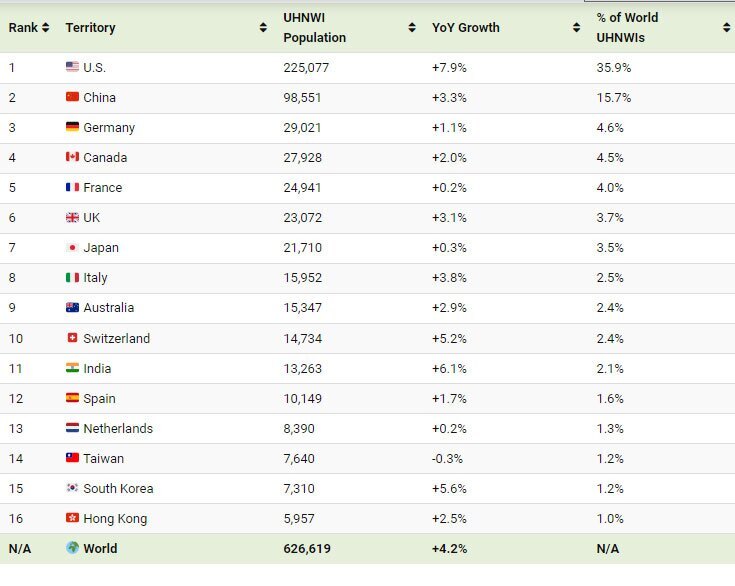The width and height of the screenshot is (735, 586).
Task: Click the Canada flag icon
Action: pos(72,157)
